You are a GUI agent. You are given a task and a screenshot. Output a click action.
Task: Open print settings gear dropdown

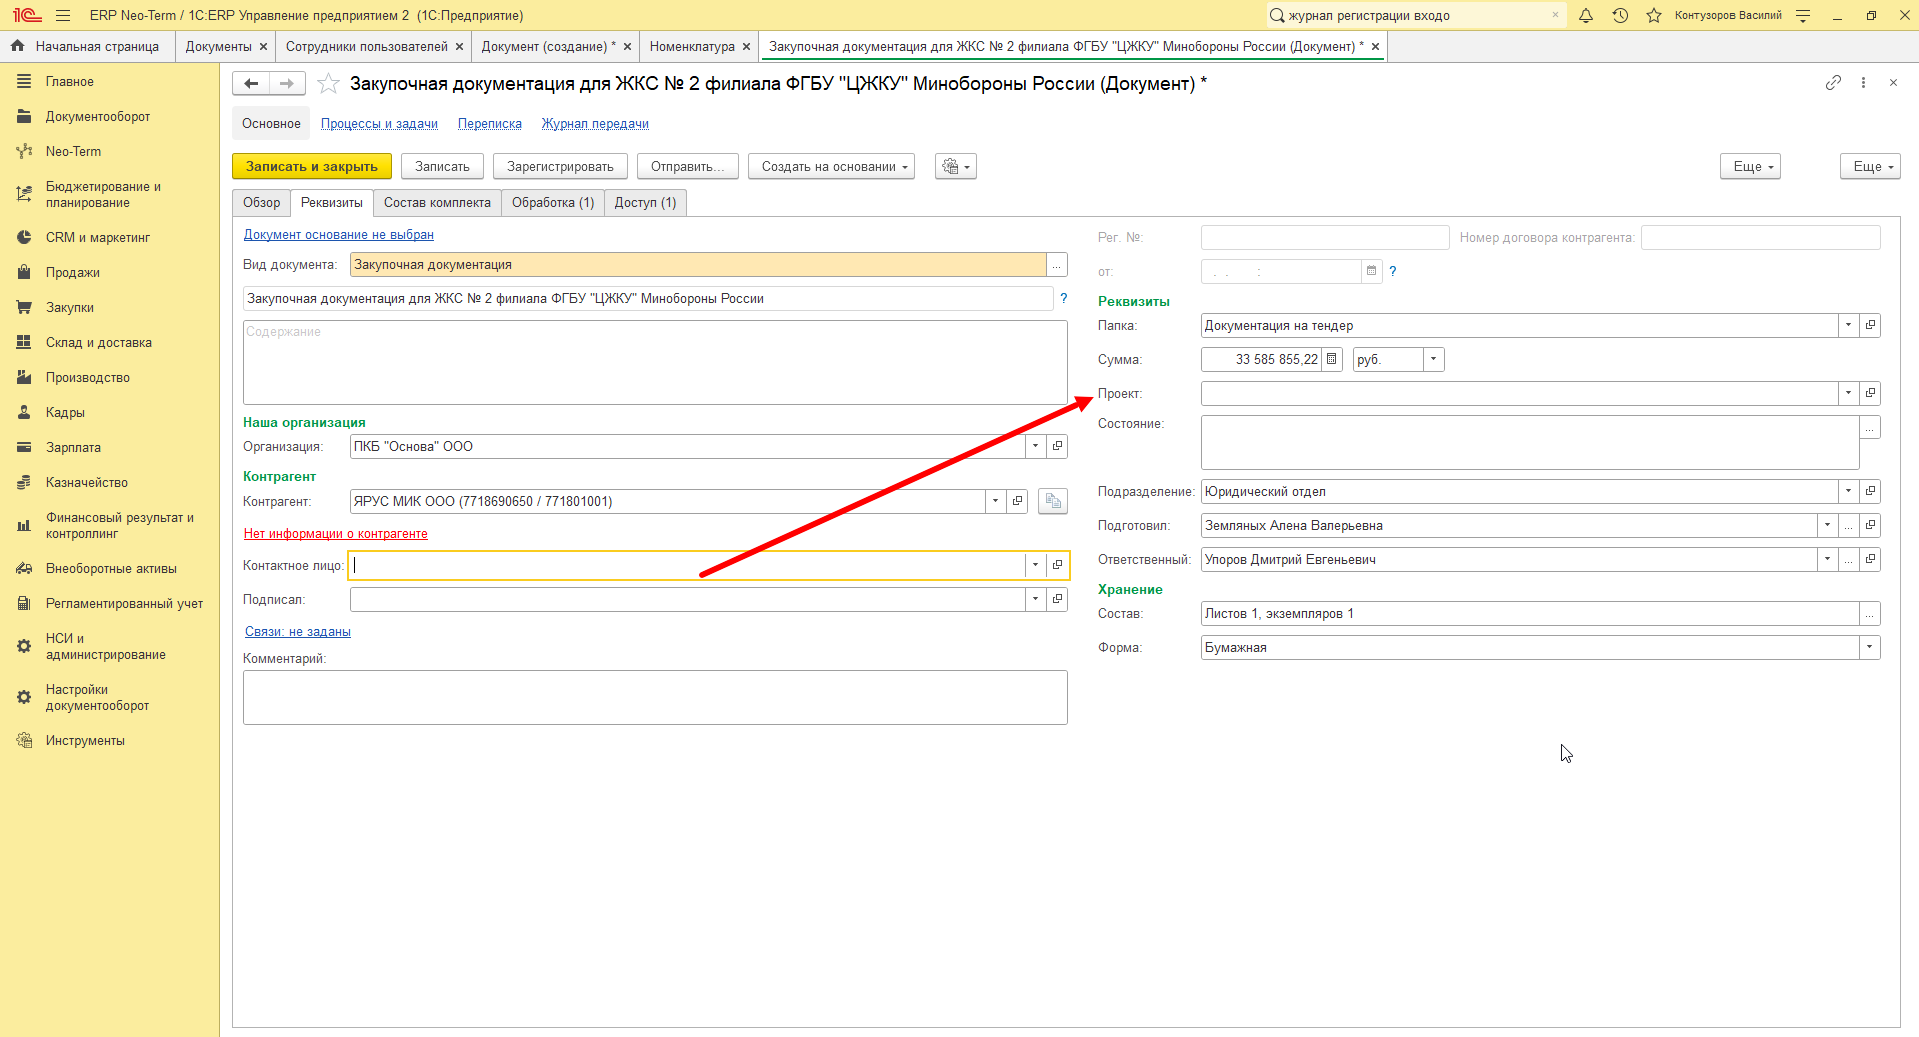pos(955,167)
